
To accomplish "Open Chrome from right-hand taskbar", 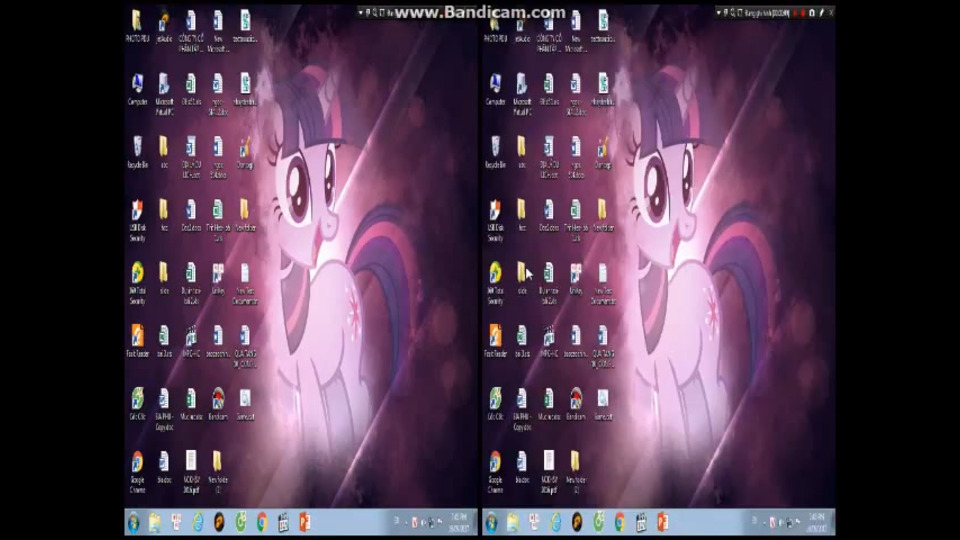I will click(619, 522).
